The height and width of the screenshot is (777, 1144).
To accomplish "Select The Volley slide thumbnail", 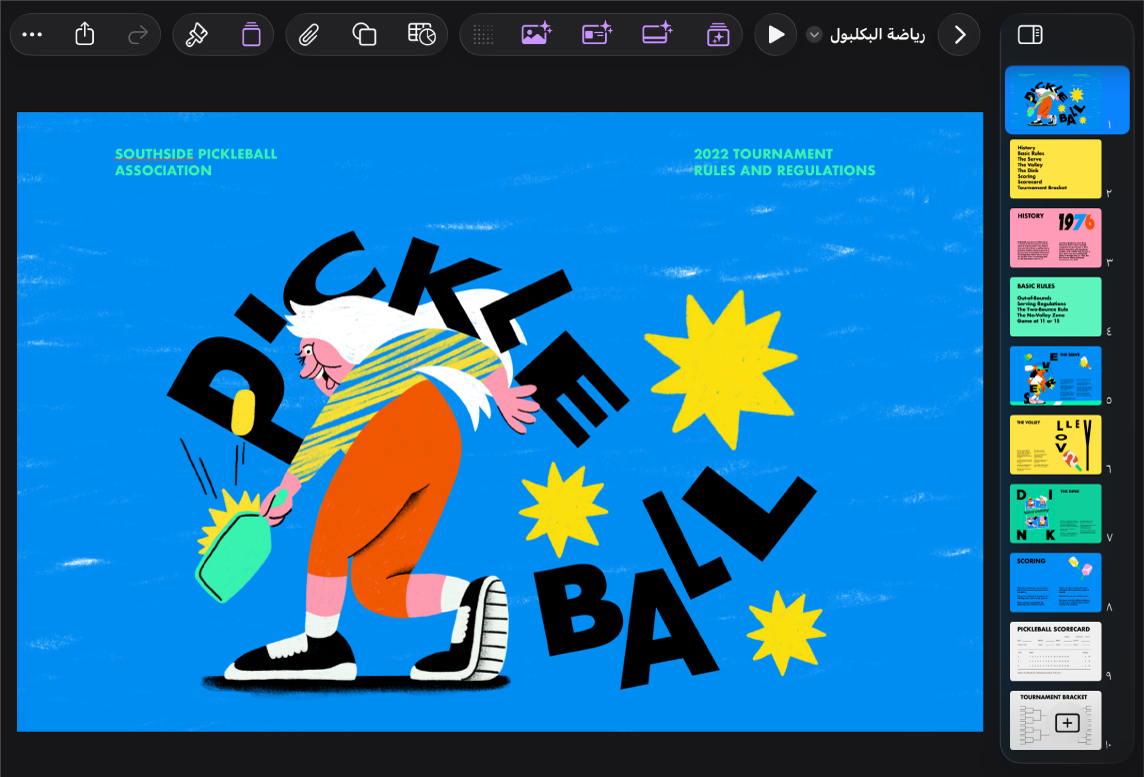I will 1055,444.
